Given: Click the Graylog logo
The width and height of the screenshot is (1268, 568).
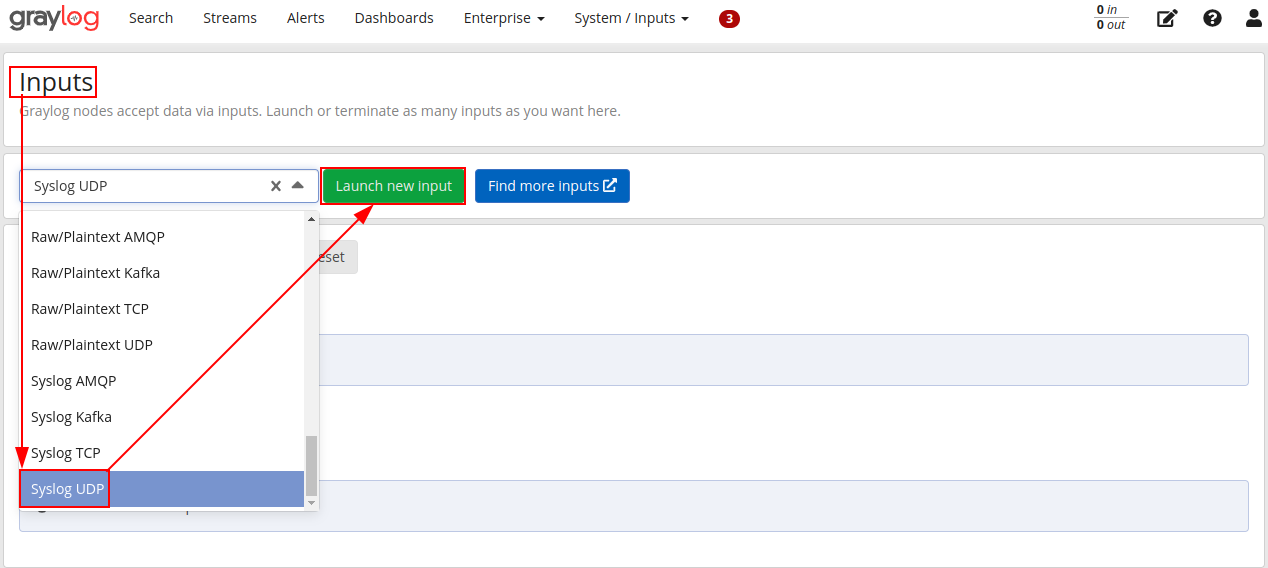Looking at the screenshot, I should pyautogui.click(x=54, y=18).
